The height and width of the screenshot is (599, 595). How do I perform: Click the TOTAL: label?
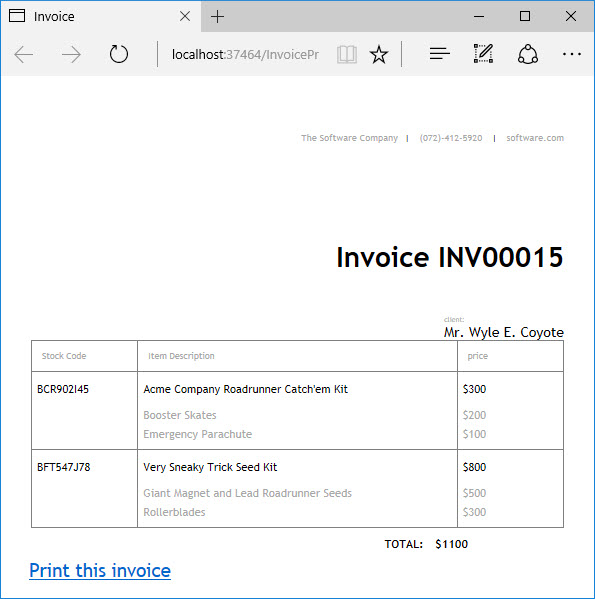(x=404, y=544)
